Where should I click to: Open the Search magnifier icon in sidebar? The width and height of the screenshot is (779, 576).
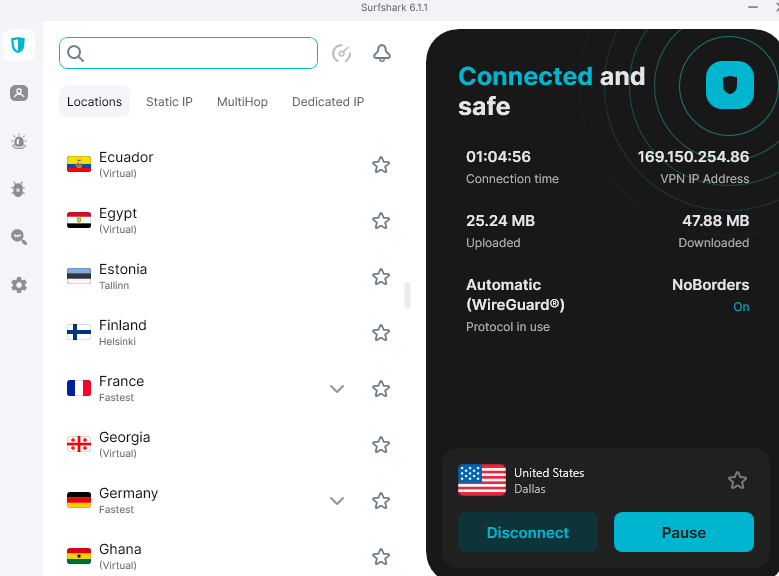(19, 237)
